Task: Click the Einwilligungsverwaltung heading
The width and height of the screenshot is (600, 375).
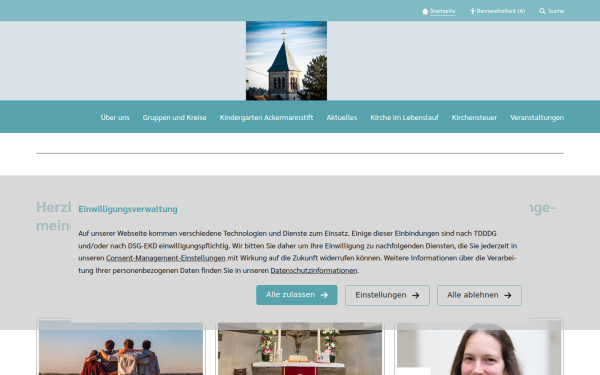Action: 128,209
